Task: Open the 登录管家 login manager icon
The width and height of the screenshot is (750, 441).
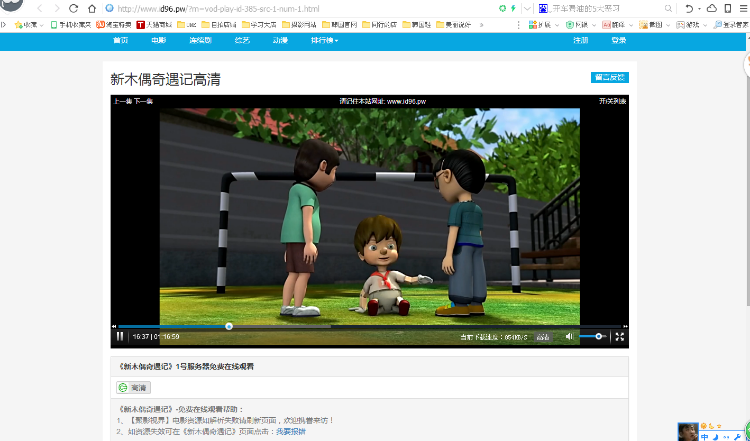Action: (717, 25)
